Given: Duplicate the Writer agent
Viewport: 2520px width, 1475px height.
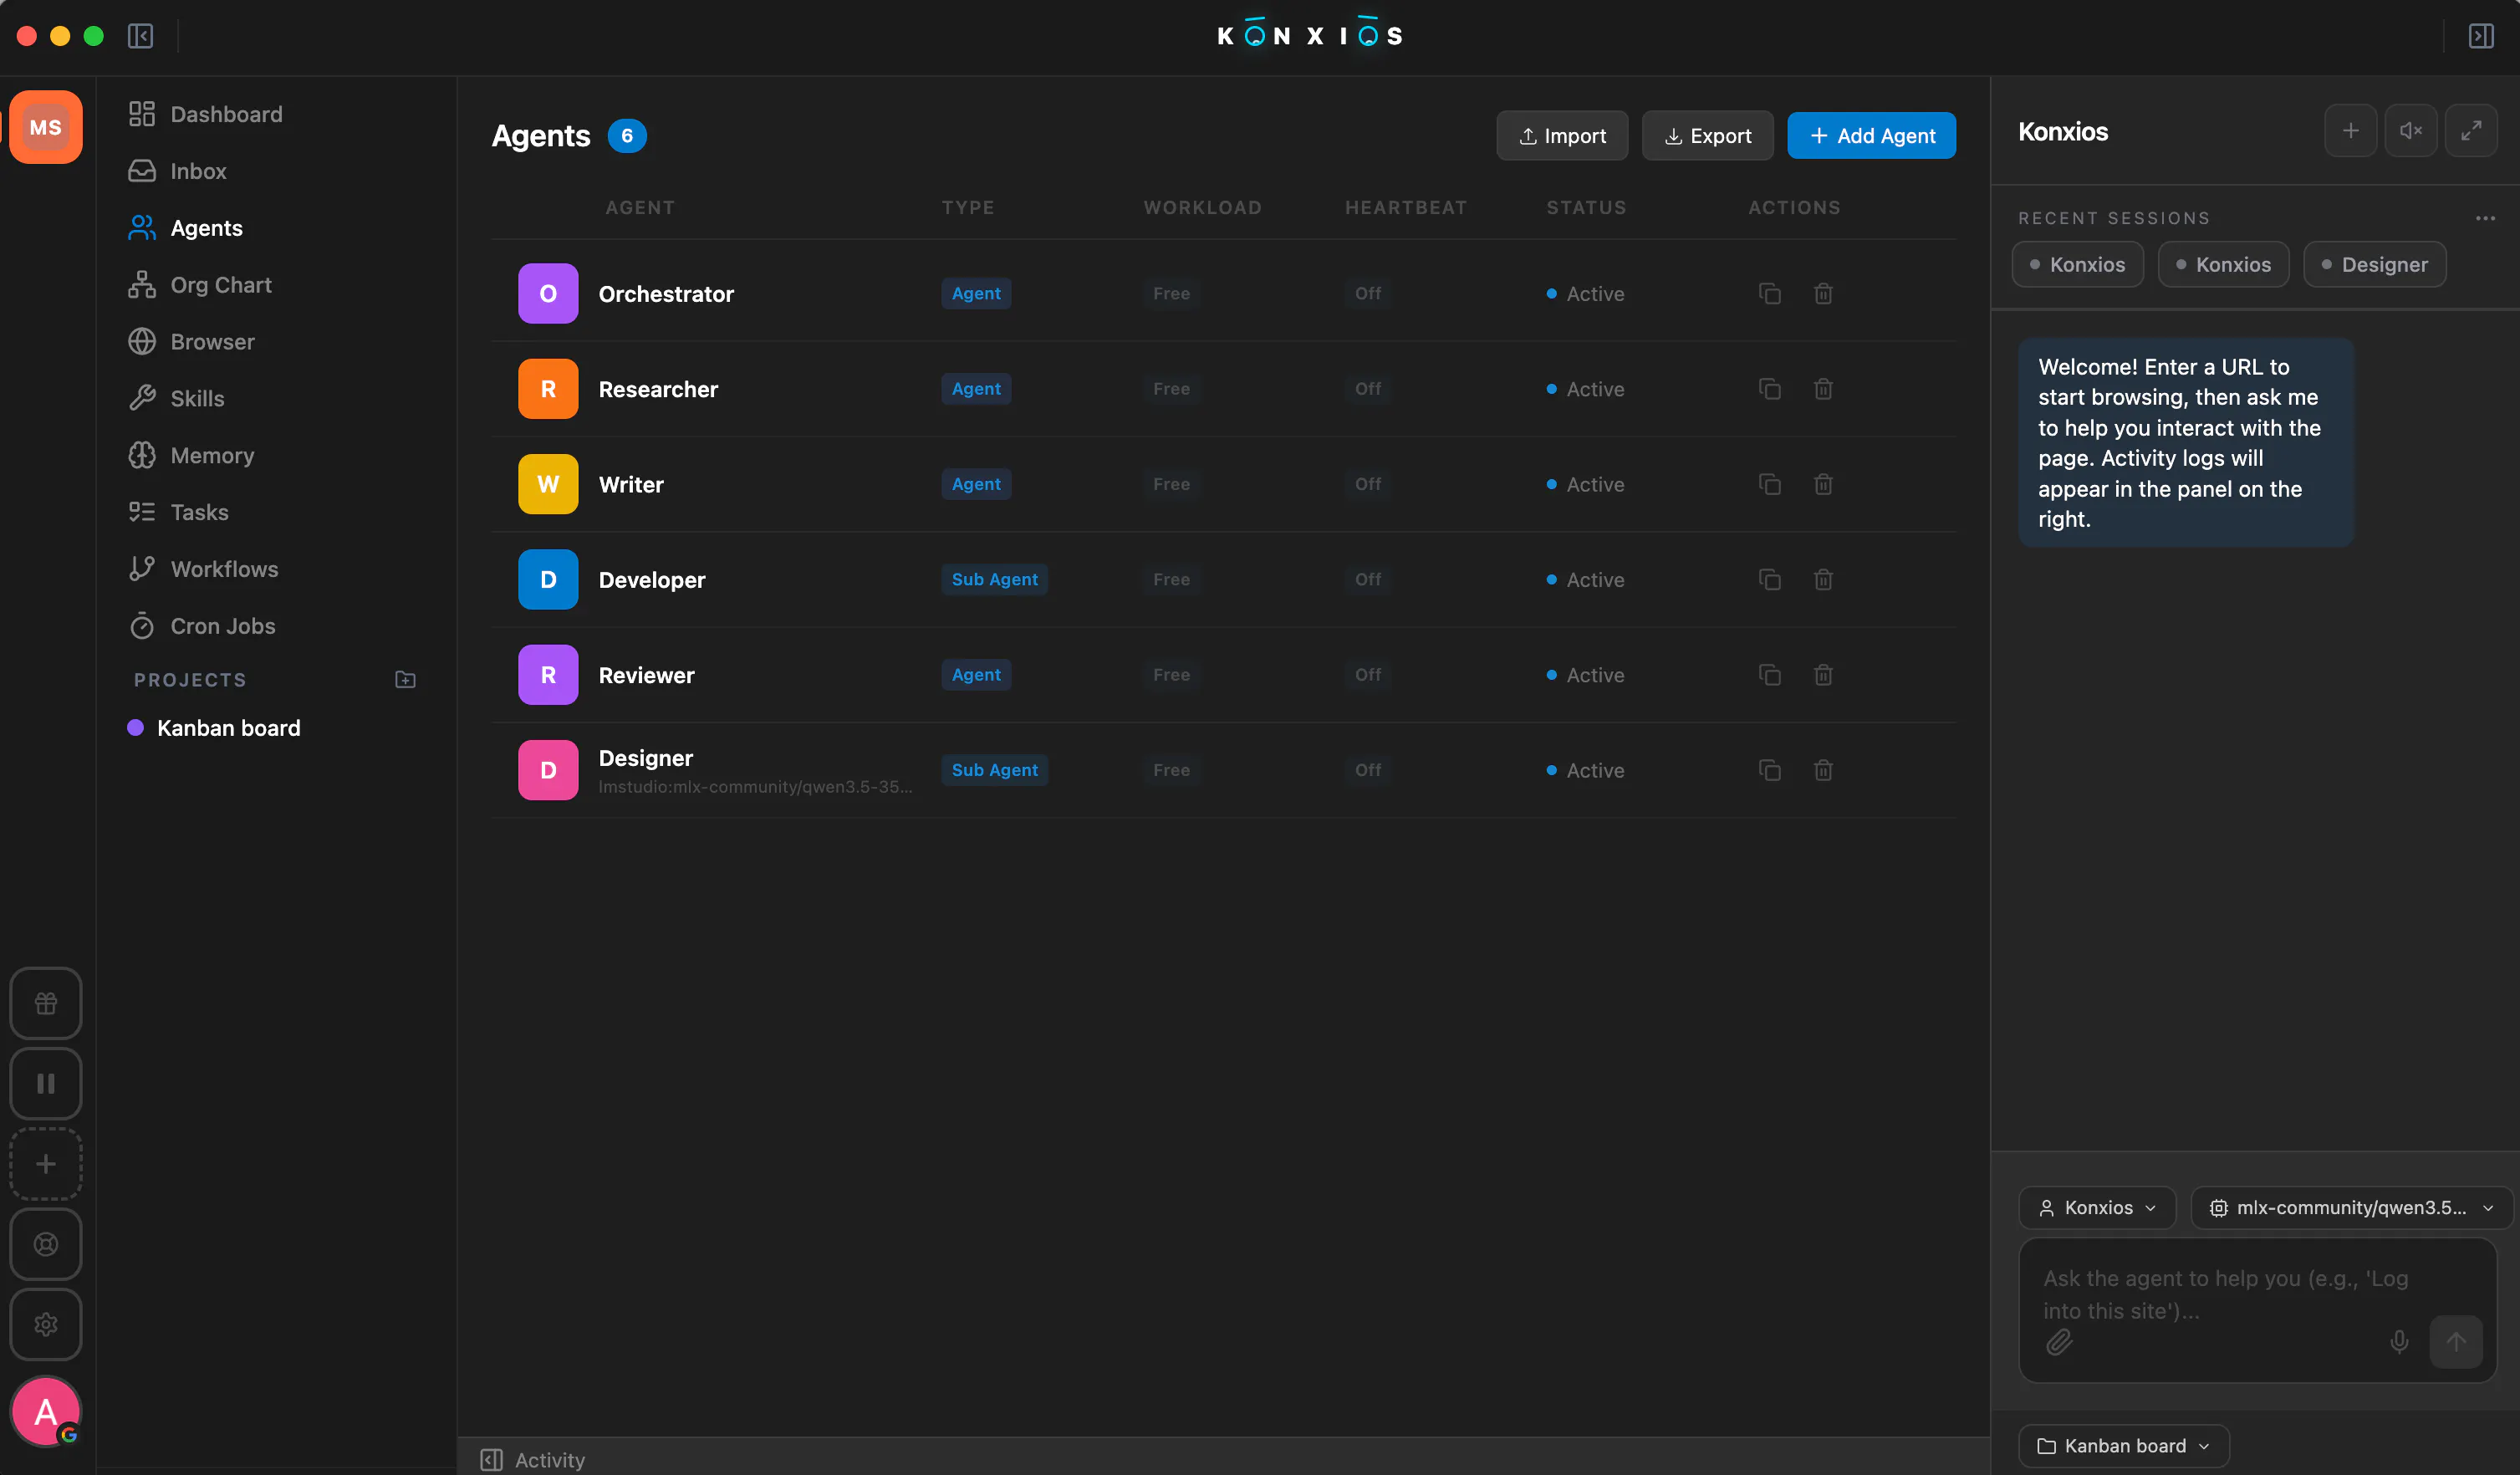Looking at the screenshot, I should click(x=1770, y=484).
